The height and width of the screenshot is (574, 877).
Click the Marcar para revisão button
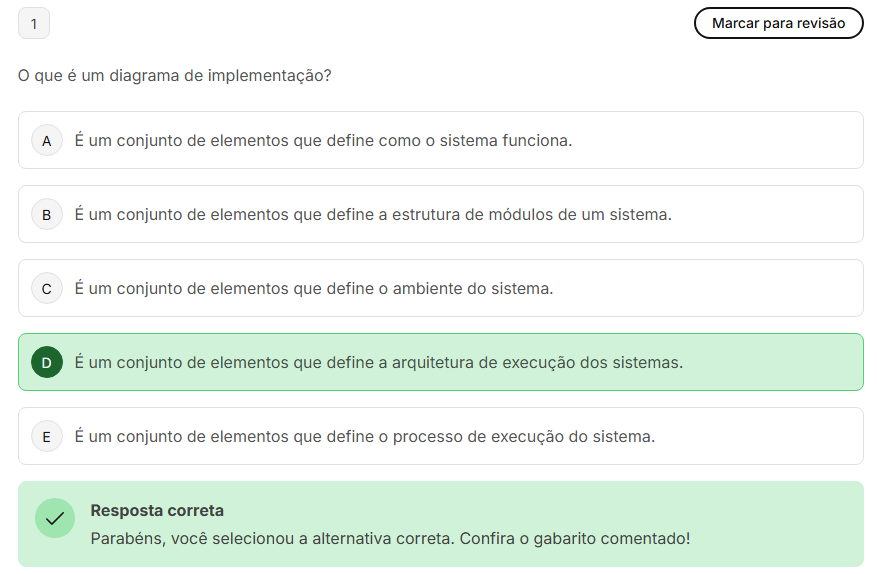[x=779, y=23]
